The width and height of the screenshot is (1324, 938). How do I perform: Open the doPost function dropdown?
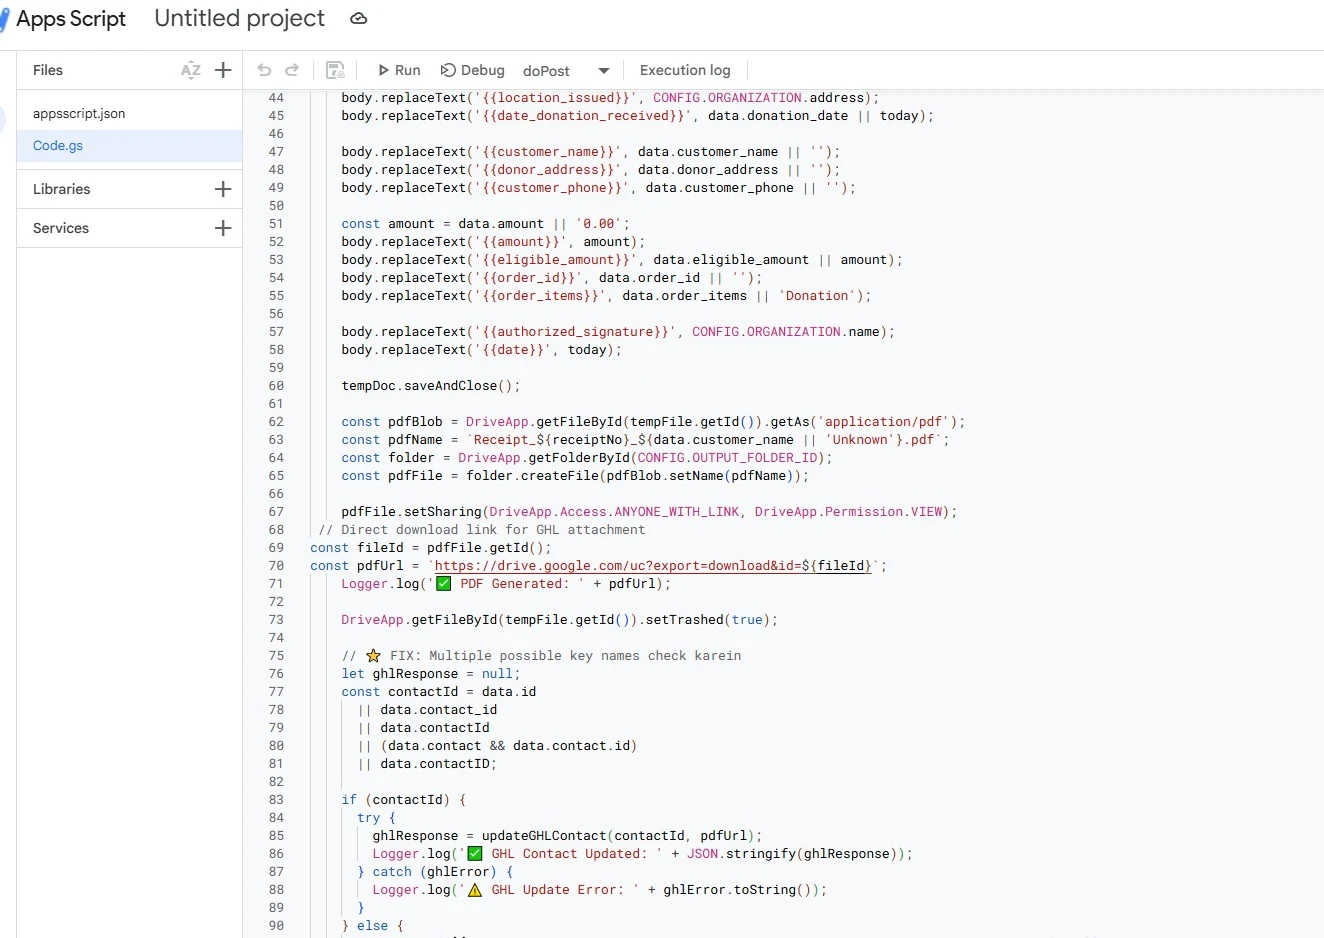point(566,71)
